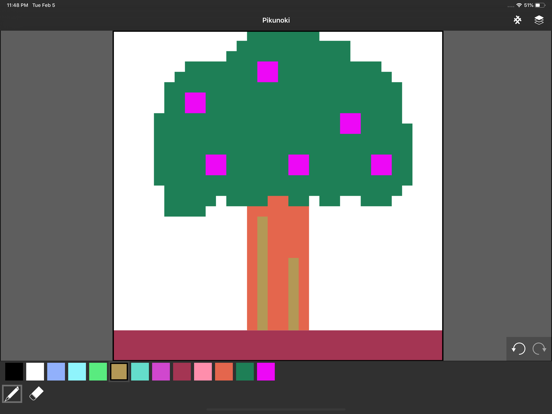Undo the last stroke
The height and width of the screenshot is (414, 552).
point(518,349)
